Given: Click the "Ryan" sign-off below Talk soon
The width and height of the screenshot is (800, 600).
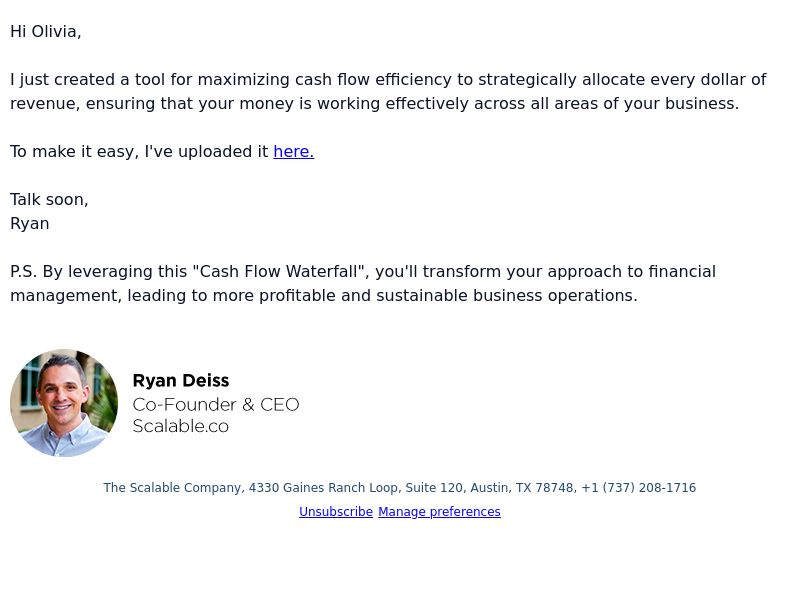Looking at the screenshot, I should [x=30, y=223].
